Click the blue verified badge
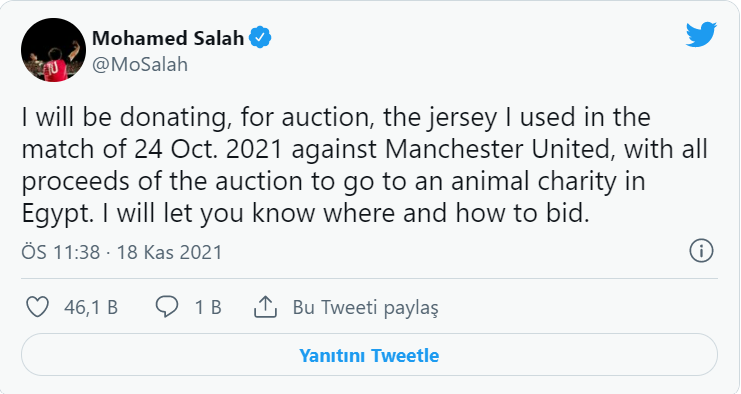This screenshot has width=741, height=394. tap(260, 38)
